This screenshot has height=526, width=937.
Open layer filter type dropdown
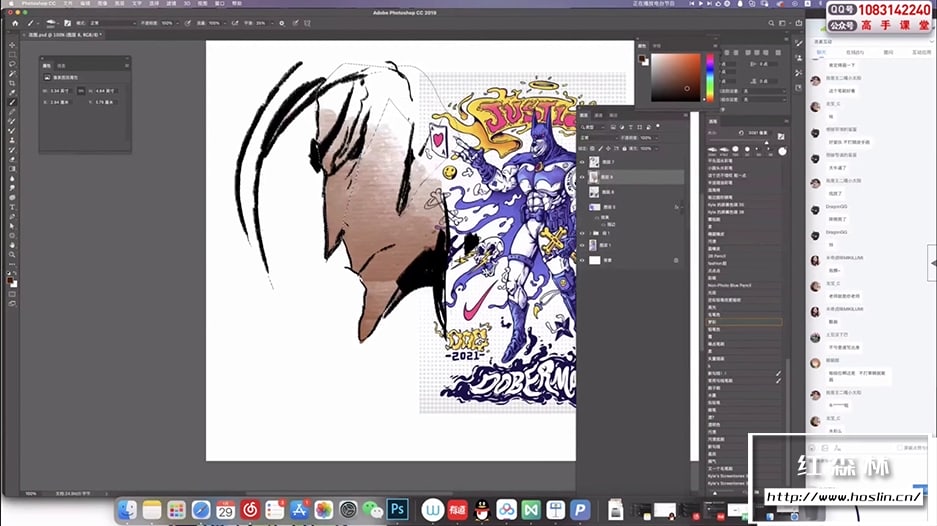[x=594, y=127]
